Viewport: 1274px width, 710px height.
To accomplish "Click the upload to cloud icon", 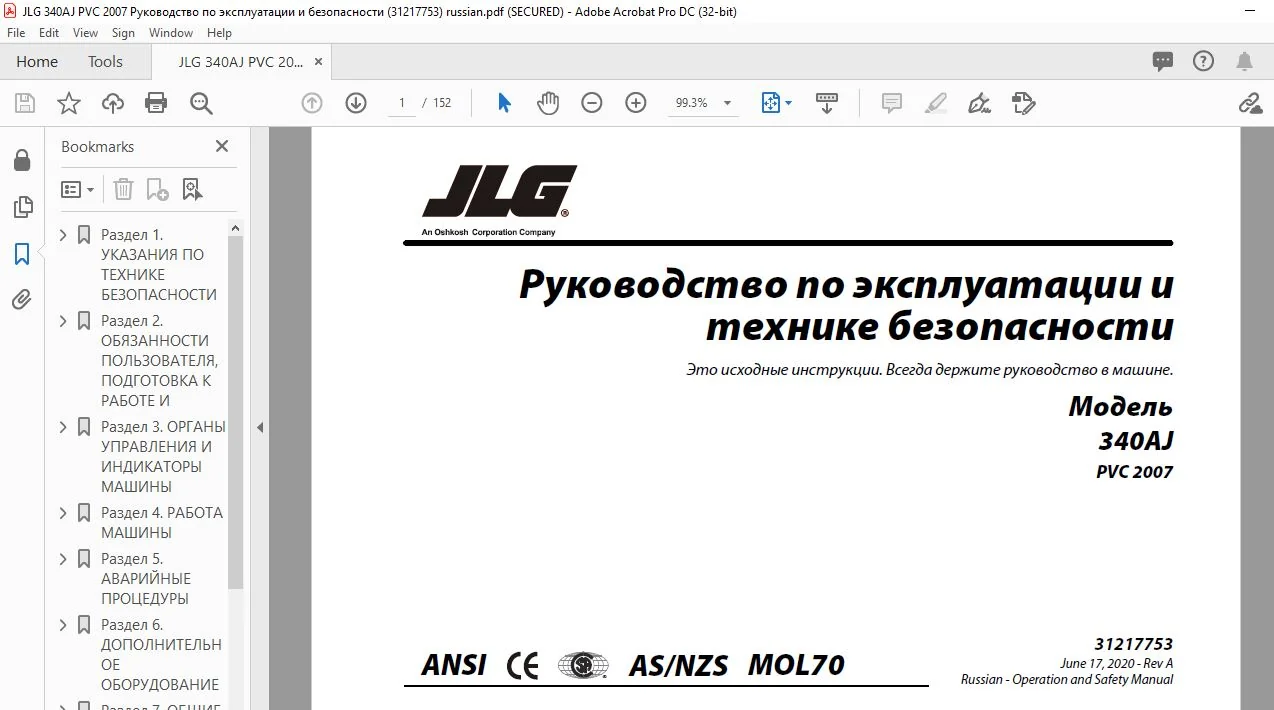I will coord(113,103).
